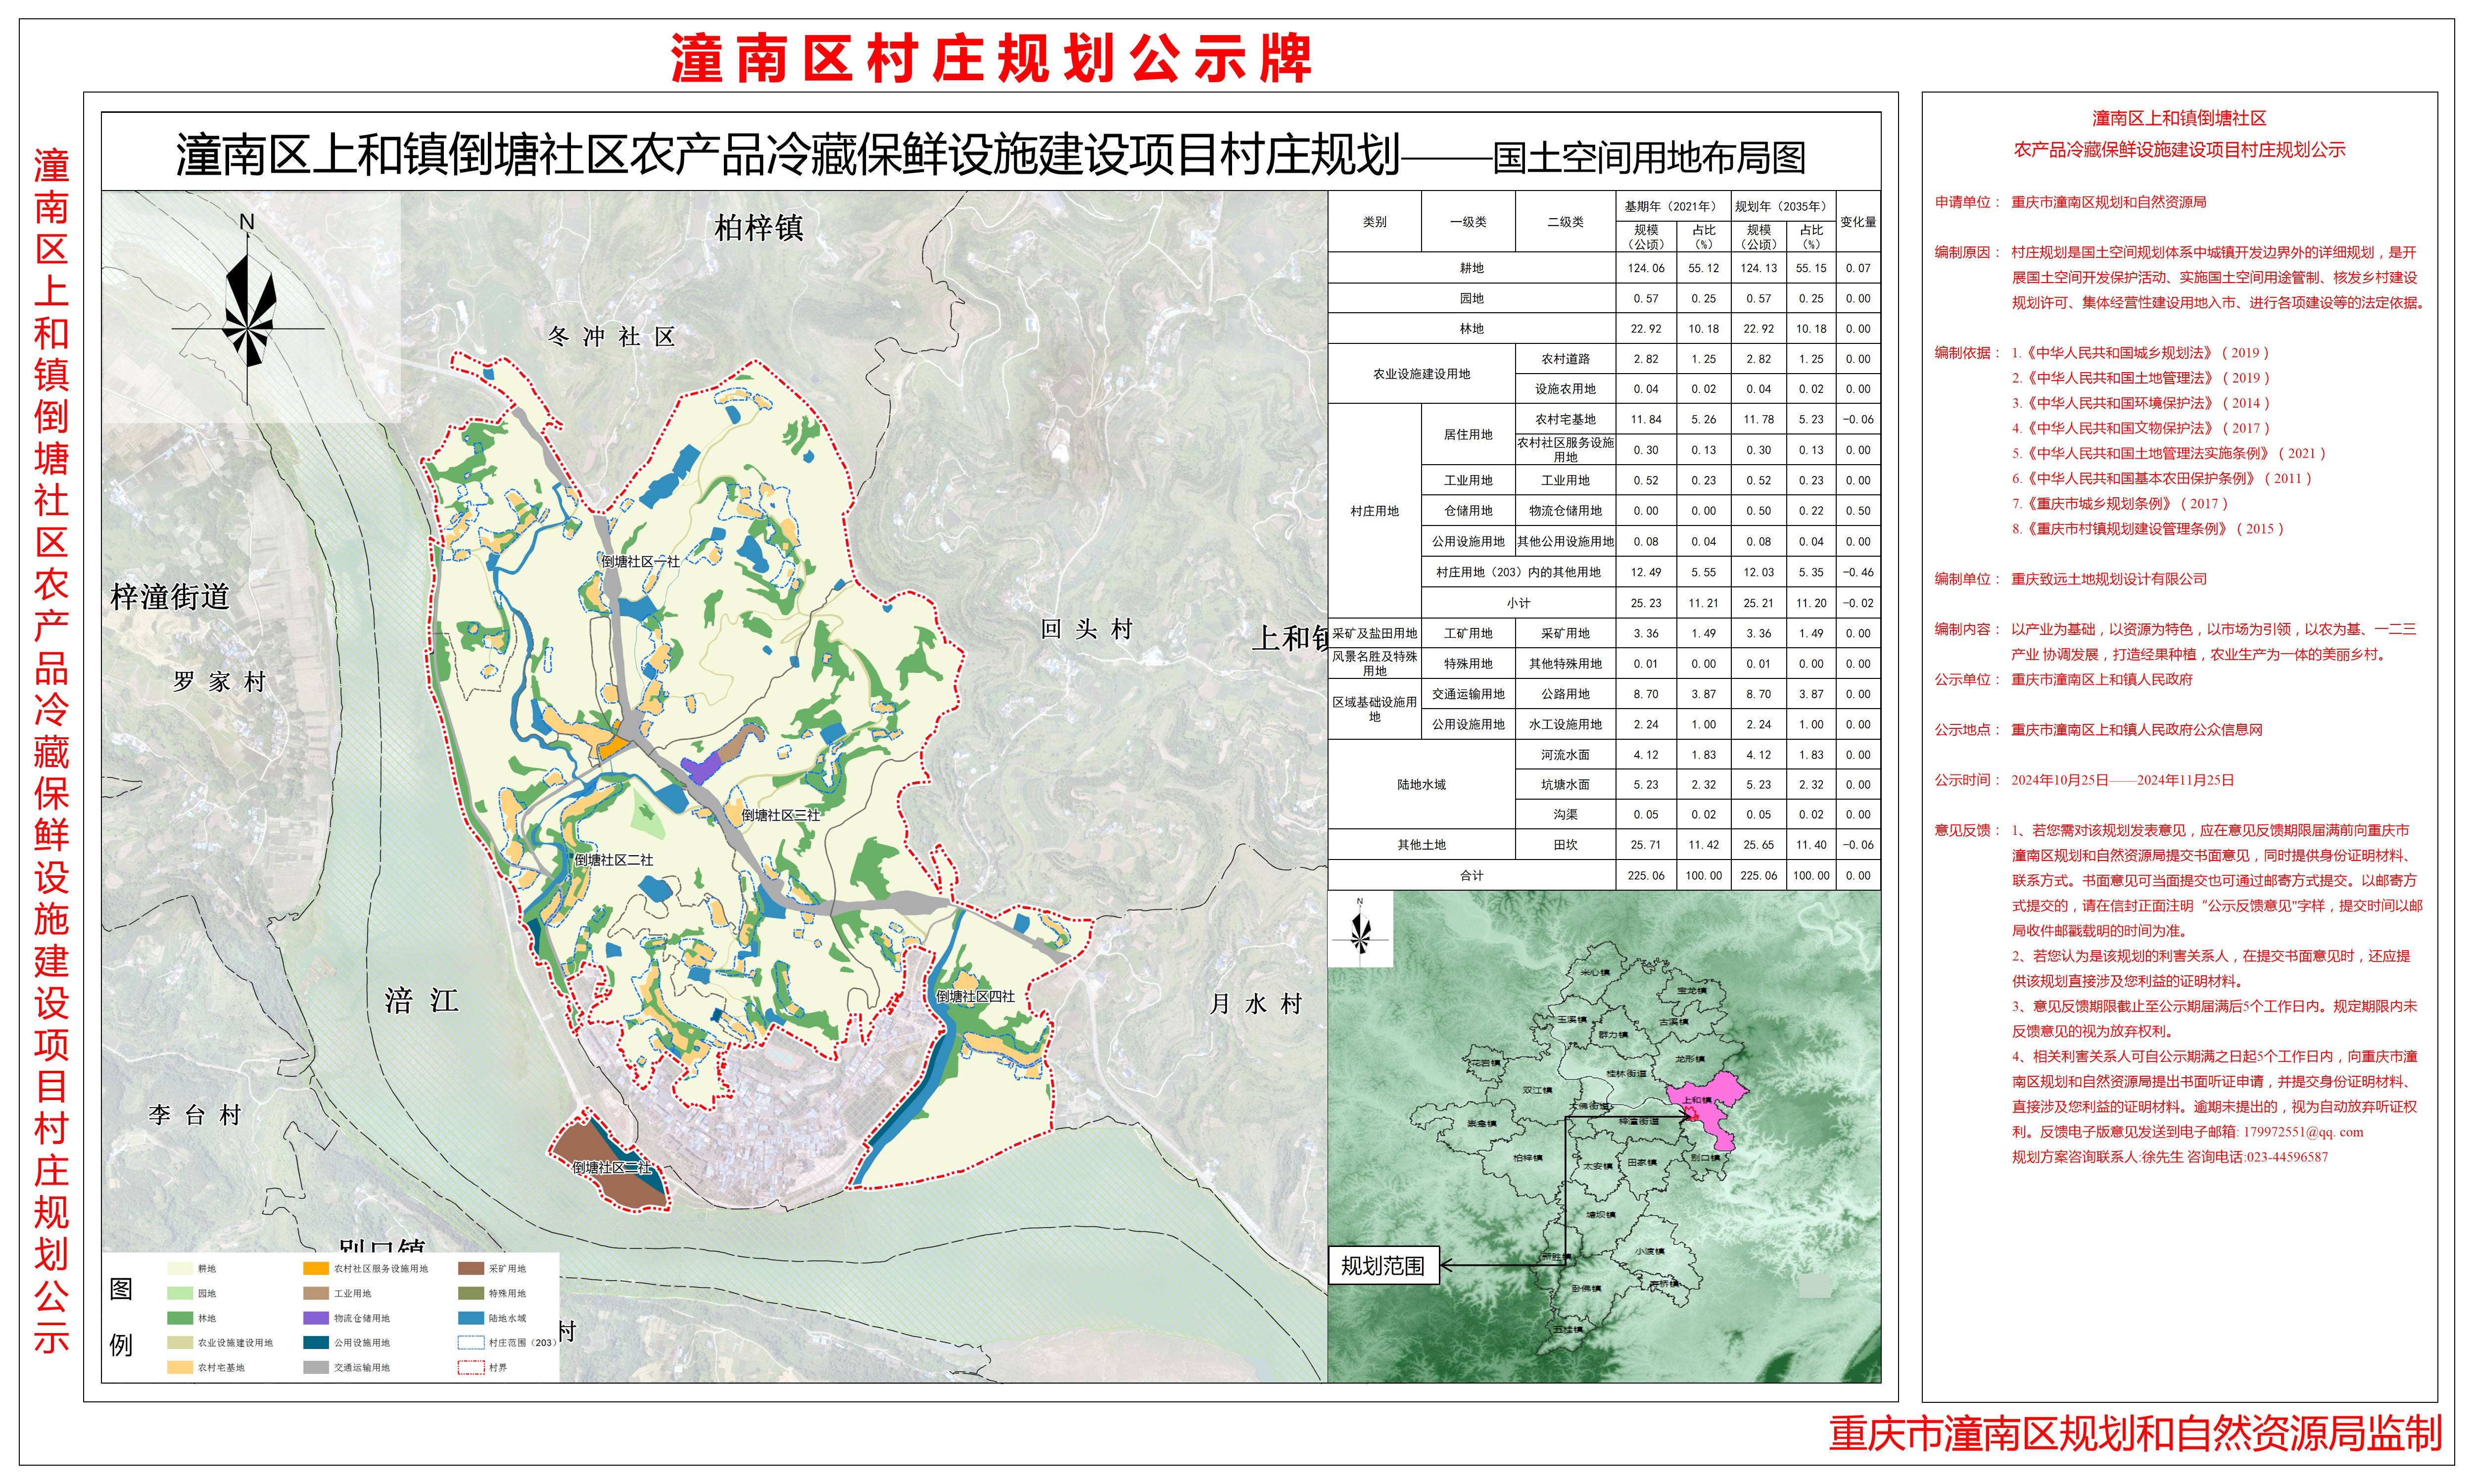The width and height of the screenshot is (2474, 1484).
Task: Click the 图例 legend title
Action: tap(121, 1317)
